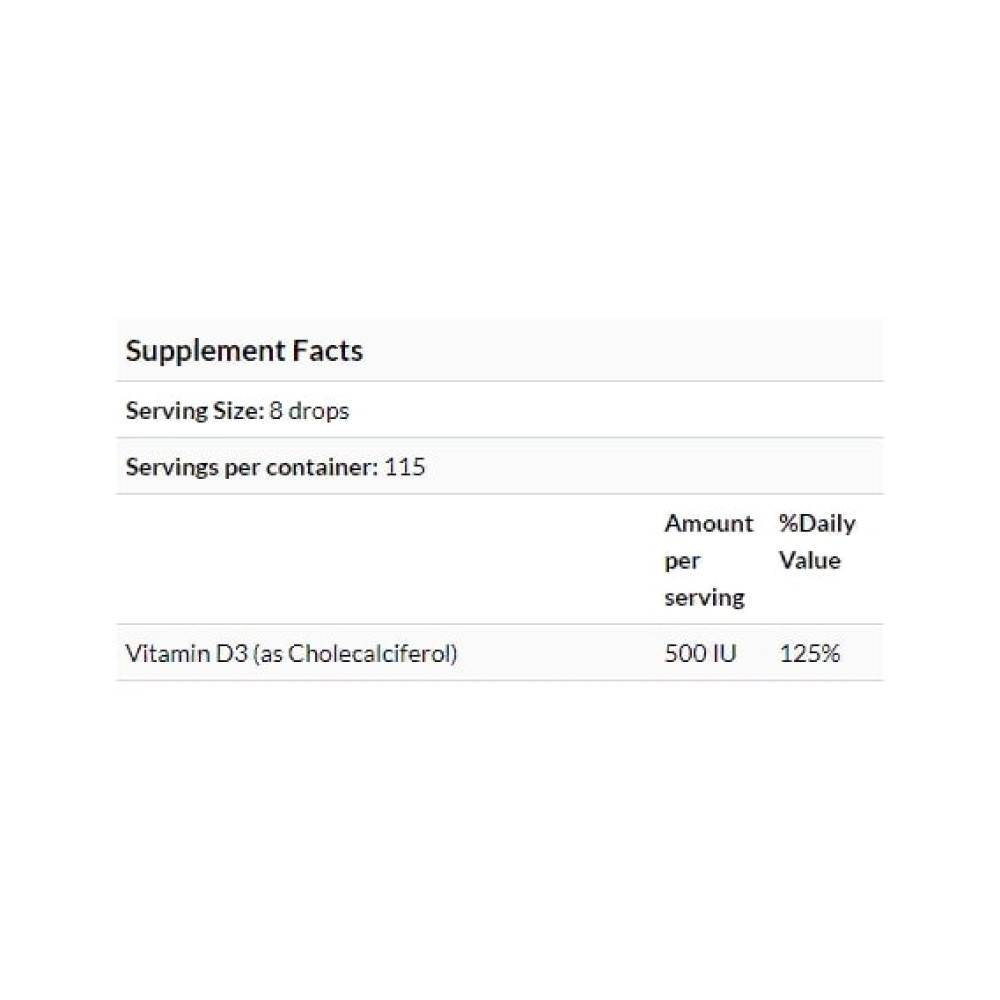Select the Vitamin D3 ingredient name
Viewport: 1000px width, 1000px height.
pos(186,654)
